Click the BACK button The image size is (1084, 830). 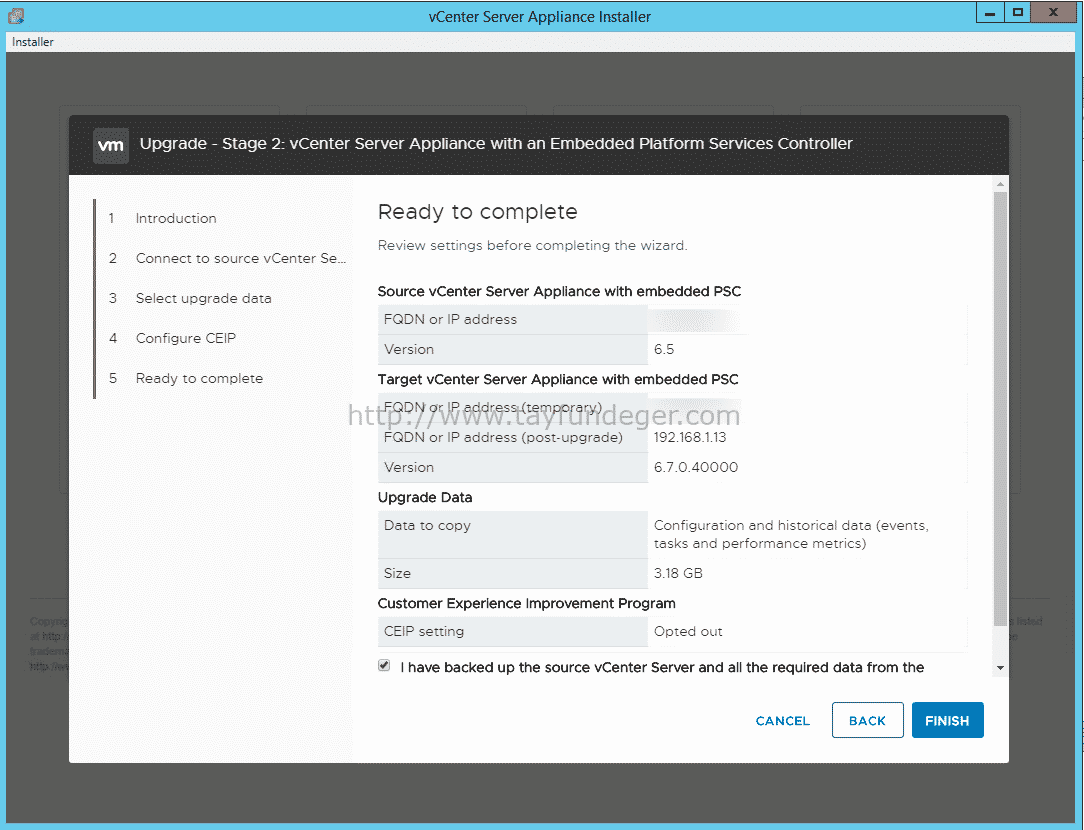pyautogui.click(x=867, y=720)
